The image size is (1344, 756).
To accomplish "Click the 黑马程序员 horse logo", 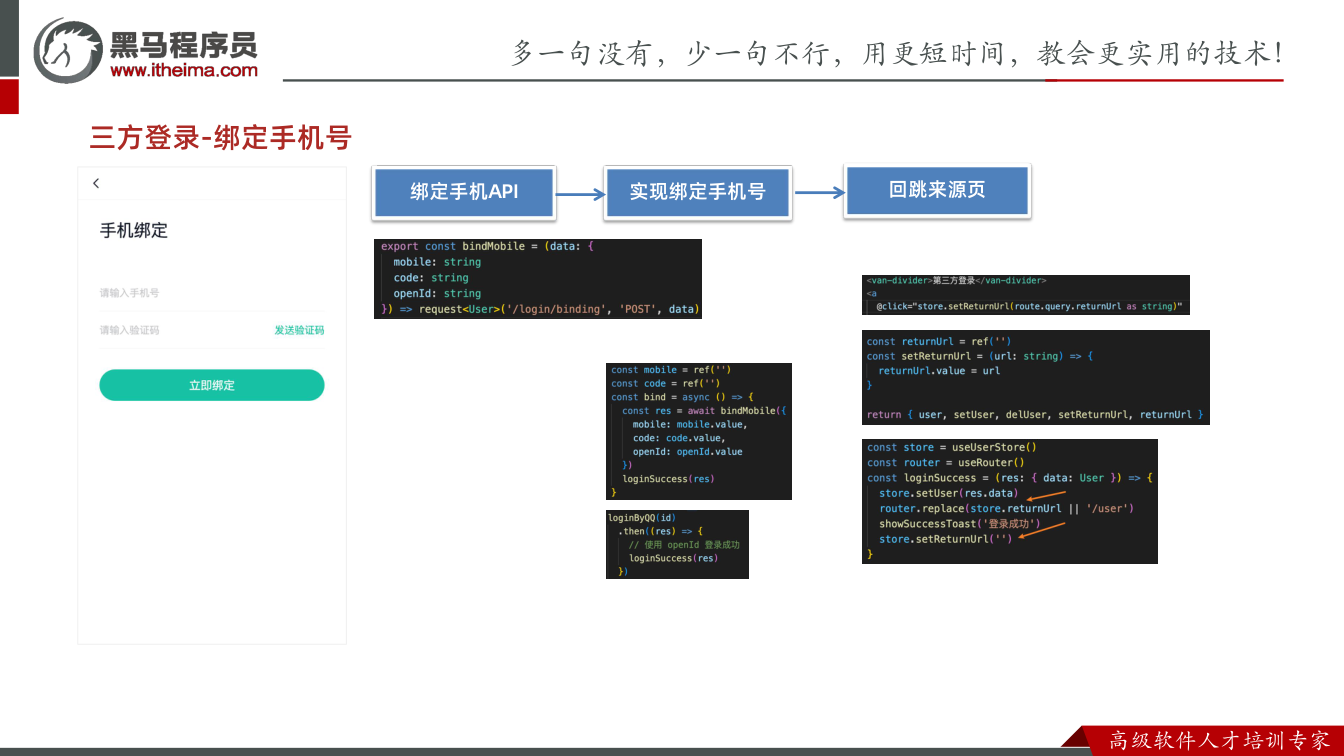I will [68, 51].
